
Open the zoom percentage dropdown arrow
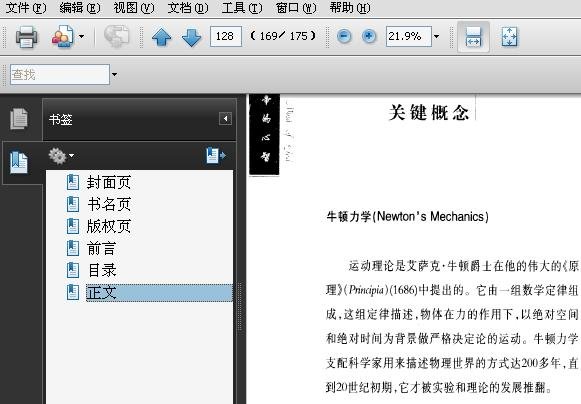(436, 36)
